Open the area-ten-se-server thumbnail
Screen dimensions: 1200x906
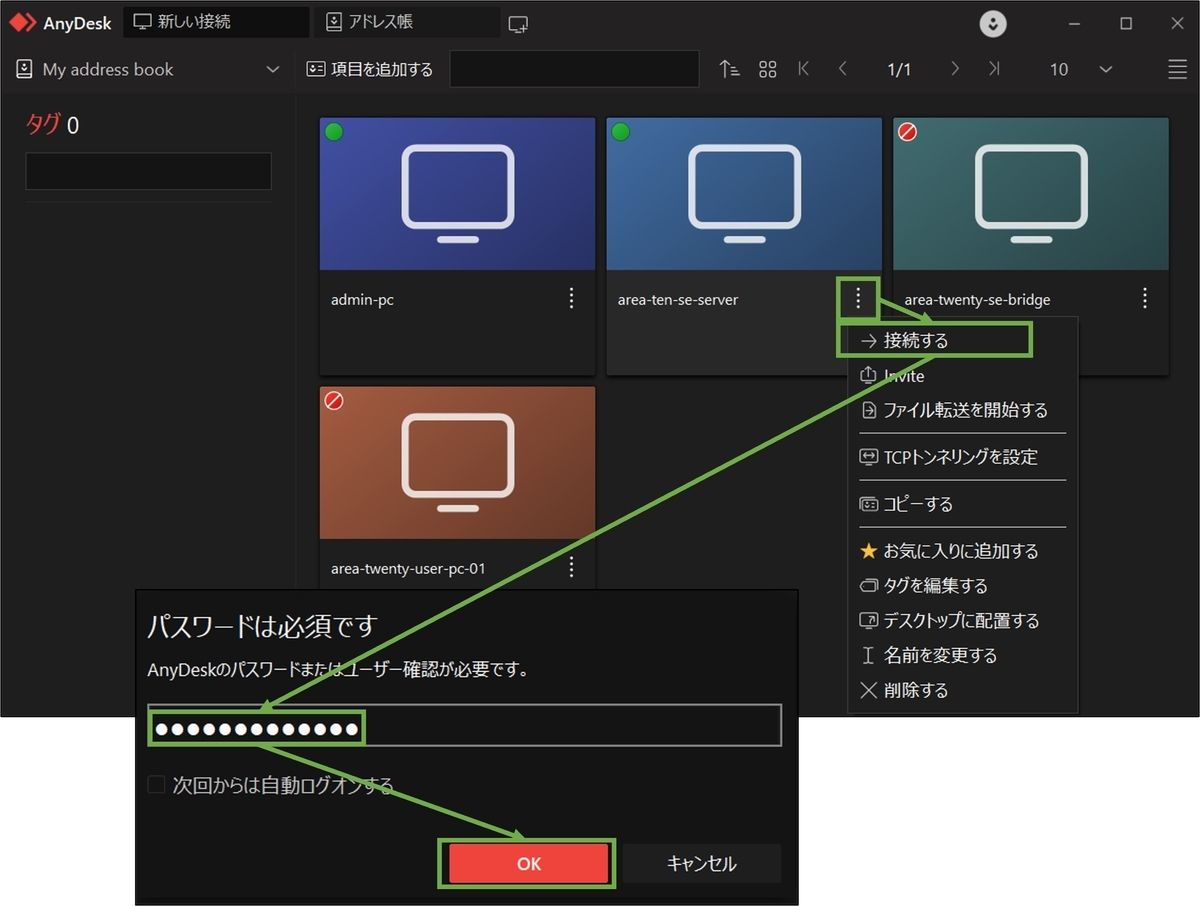[744, 194]
